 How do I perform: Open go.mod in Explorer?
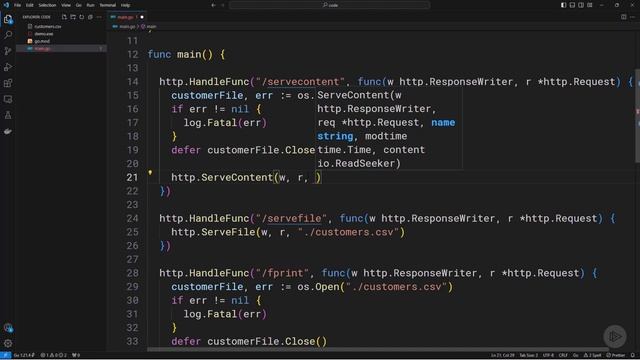[x=42, y=41]
